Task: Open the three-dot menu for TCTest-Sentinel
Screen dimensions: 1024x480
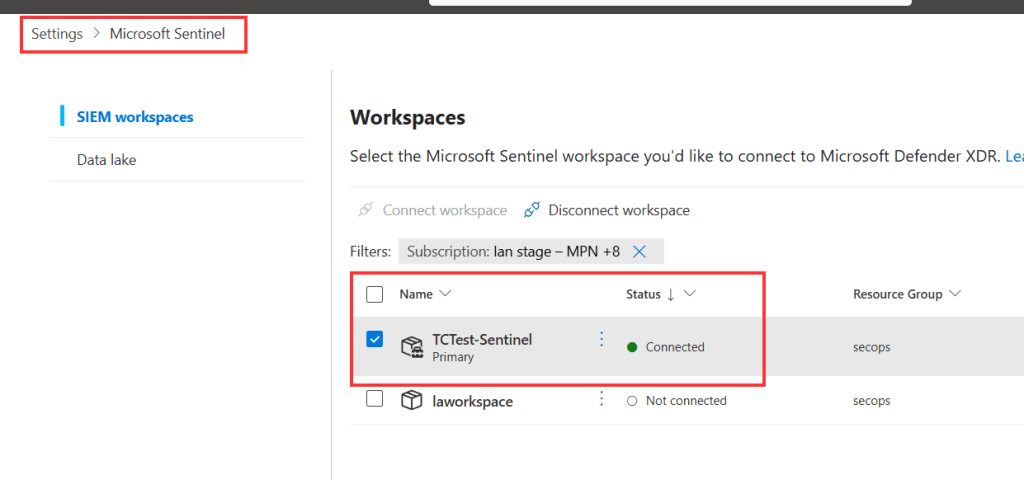Action: point(601,340)
